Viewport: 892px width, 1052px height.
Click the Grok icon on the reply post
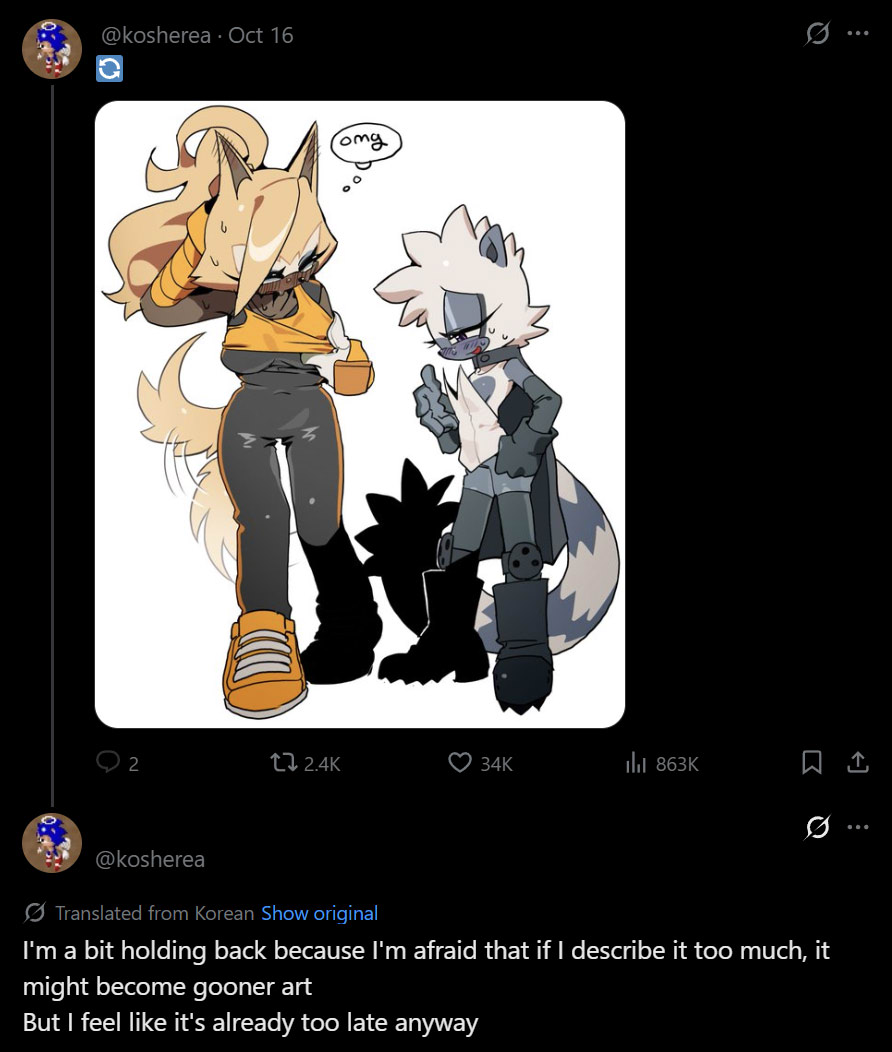(x=817, y=827)
